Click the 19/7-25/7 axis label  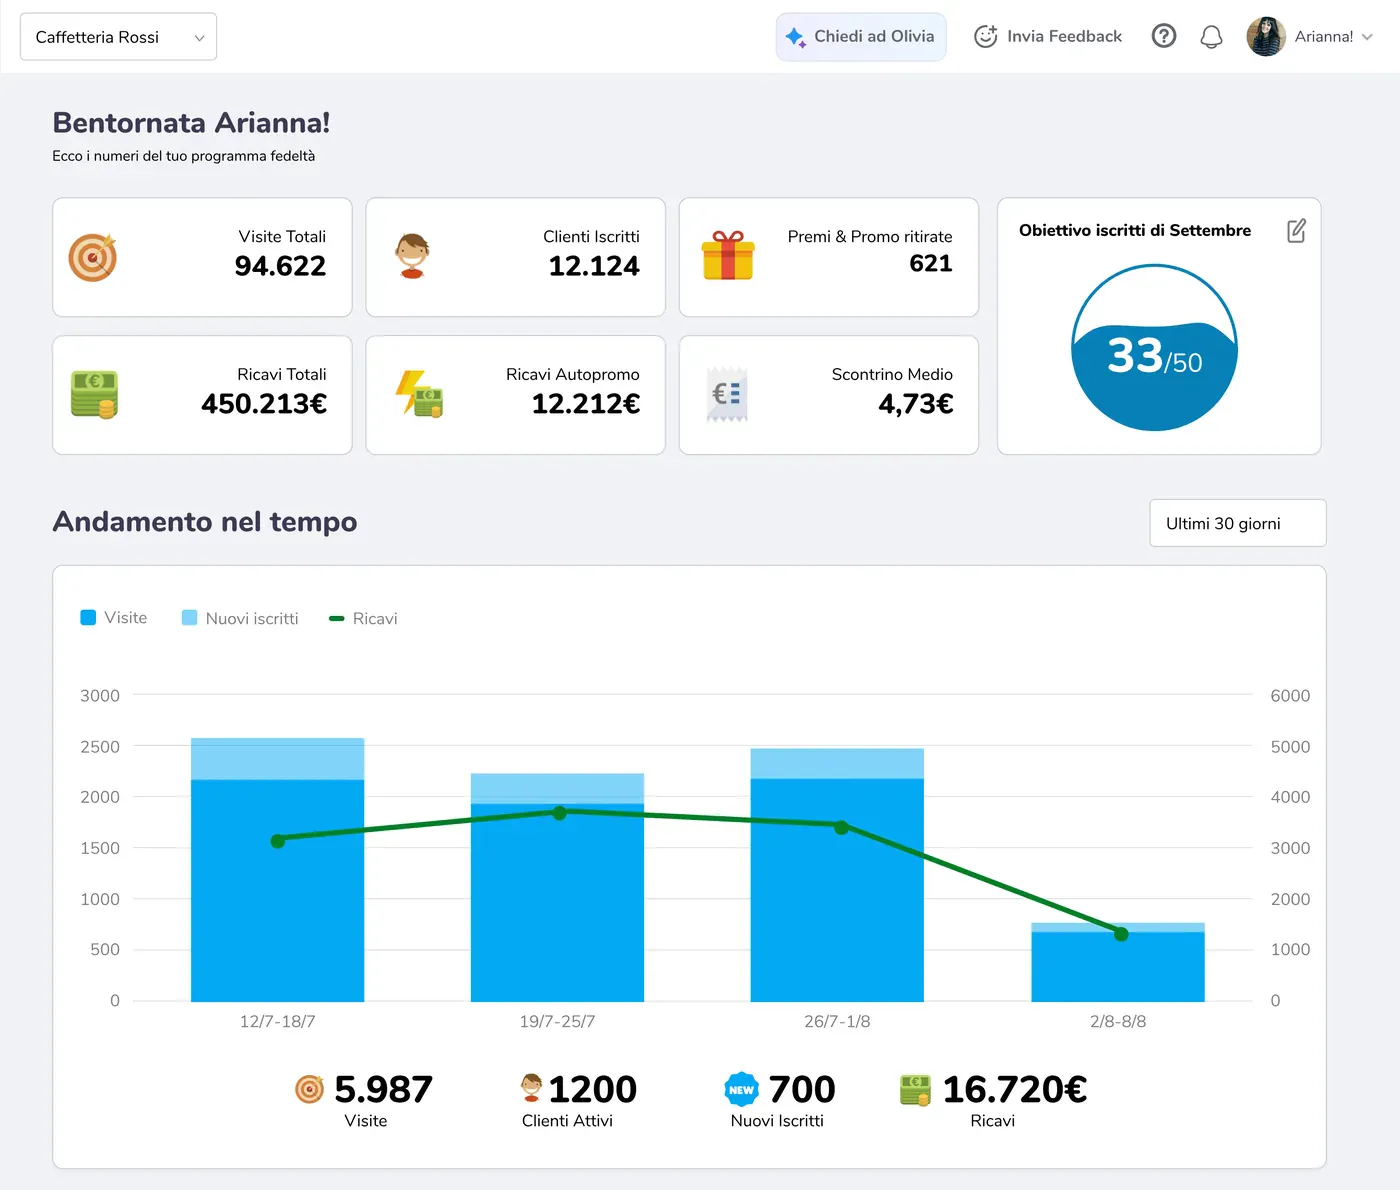[557, 1021]
